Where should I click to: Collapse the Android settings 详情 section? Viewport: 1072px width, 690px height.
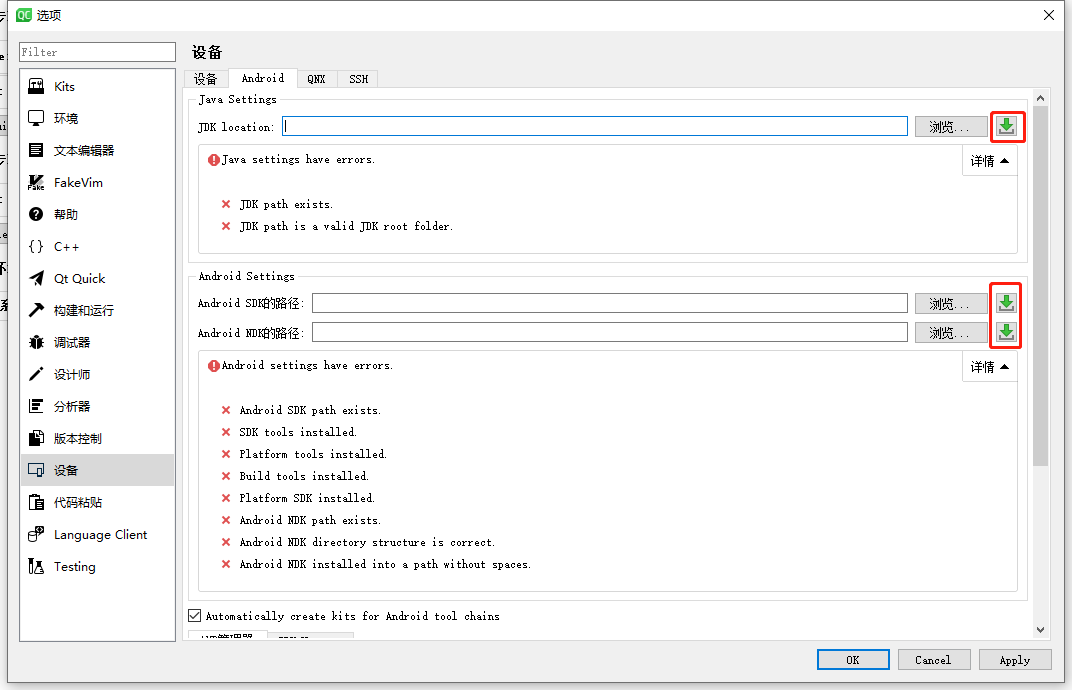(x=989, y=367)
